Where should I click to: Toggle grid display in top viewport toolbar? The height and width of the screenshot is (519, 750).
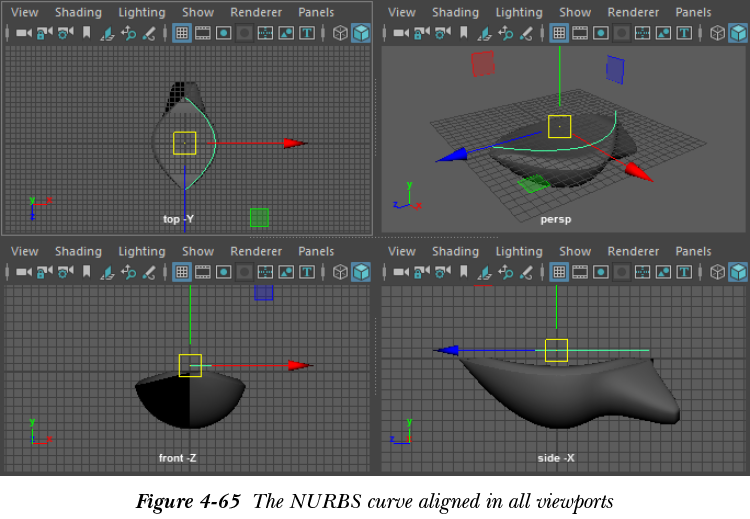click(181, 33)
